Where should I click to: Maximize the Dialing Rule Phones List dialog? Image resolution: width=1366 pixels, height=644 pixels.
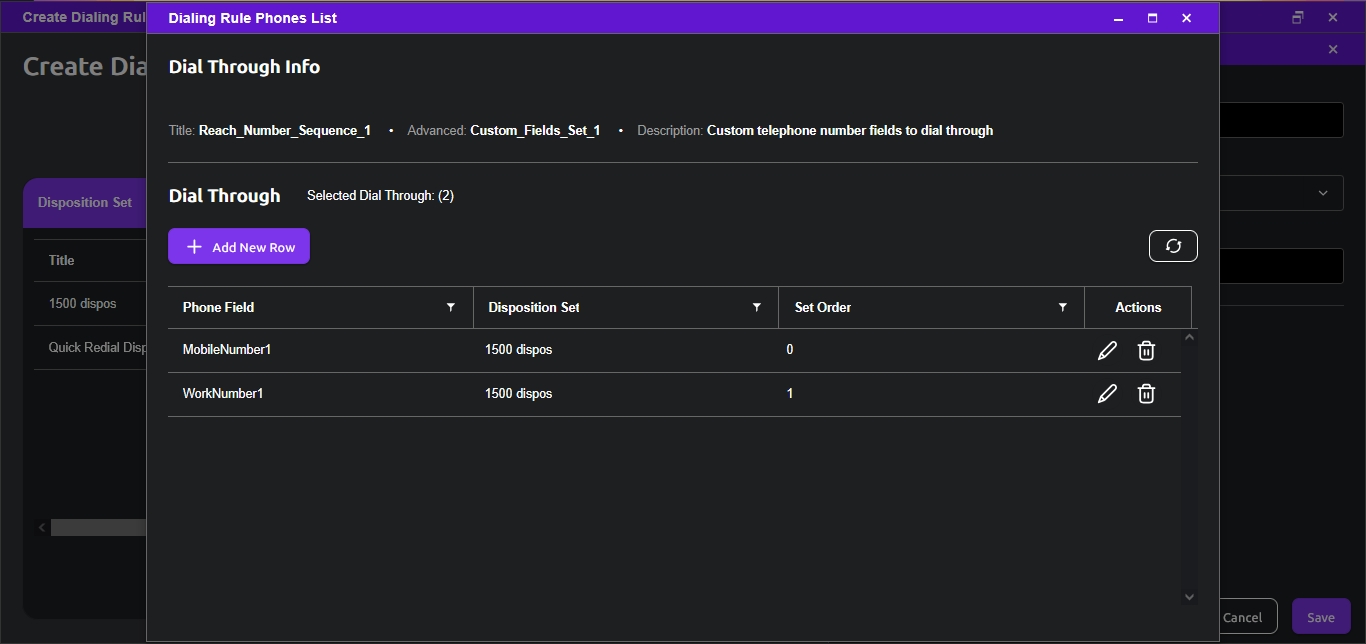coord(1153,18)
